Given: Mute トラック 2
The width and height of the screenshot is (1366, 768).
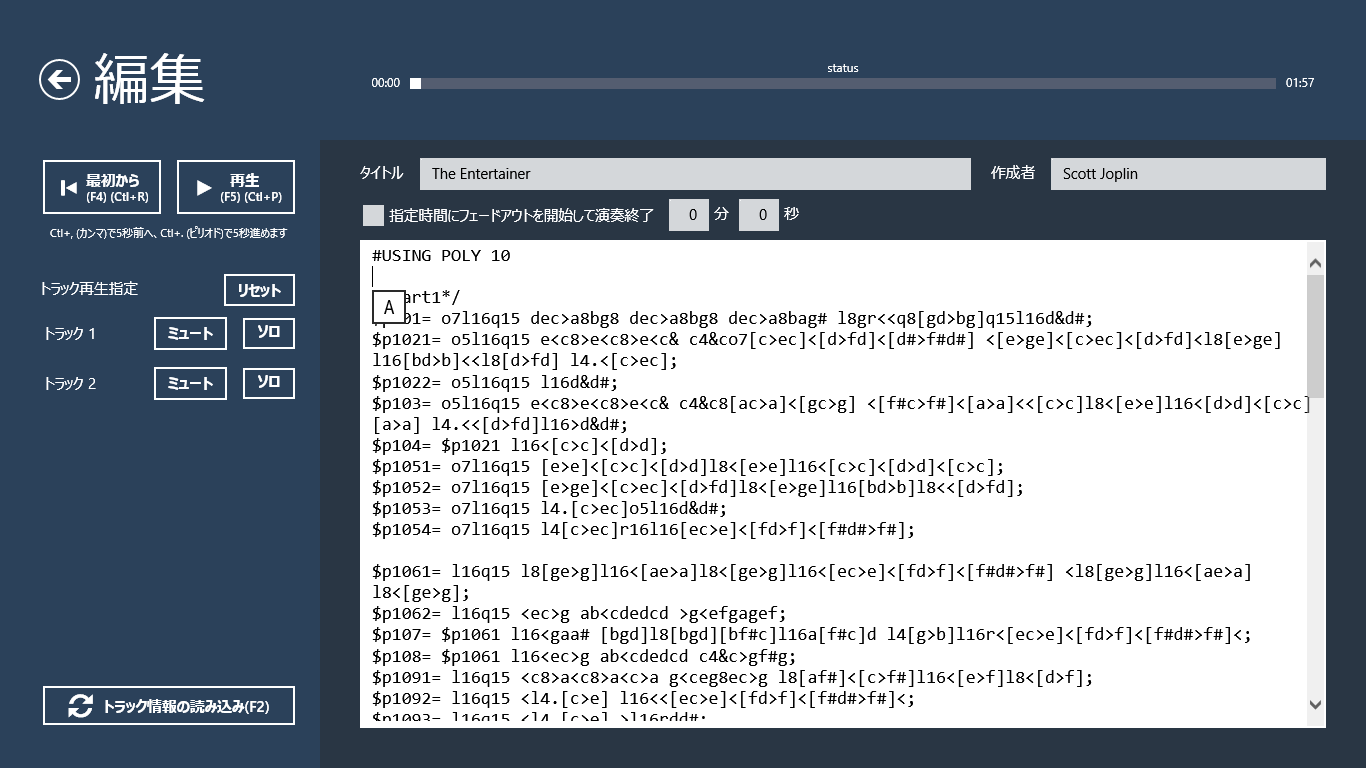Looking at the screenshot, I should click(x=190, y=383).
